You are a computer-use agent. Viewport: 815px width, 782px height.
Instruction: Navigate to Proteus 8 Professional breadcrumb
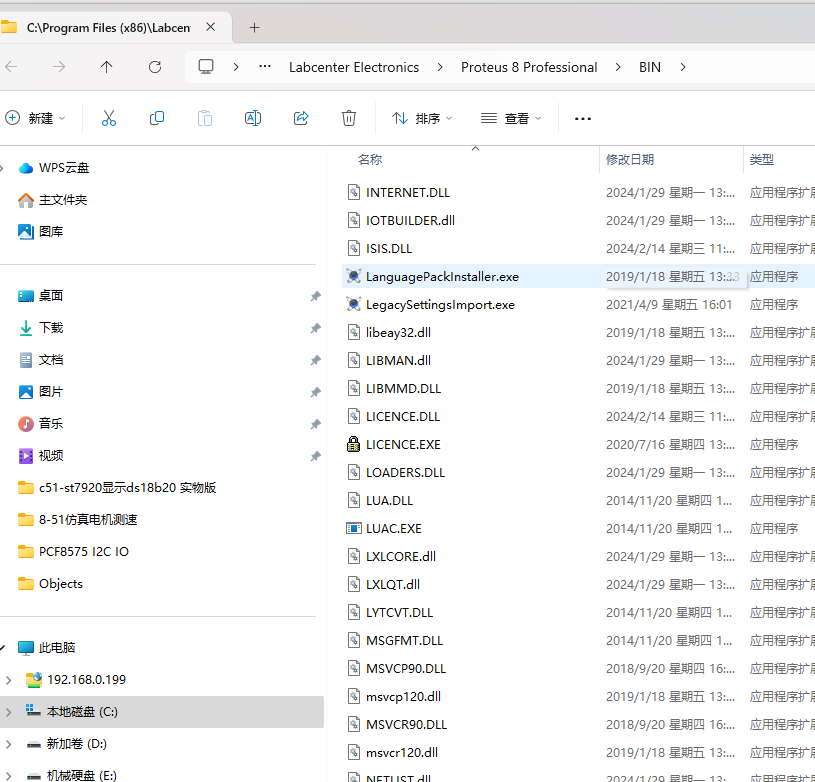click(x=529, y=68)
